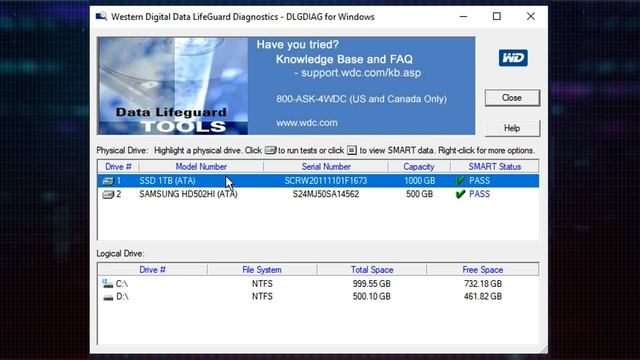640x360 pixels.
Task: Select the SSD 1TB (ATA) drive row
Action: [x=318, y=181]
